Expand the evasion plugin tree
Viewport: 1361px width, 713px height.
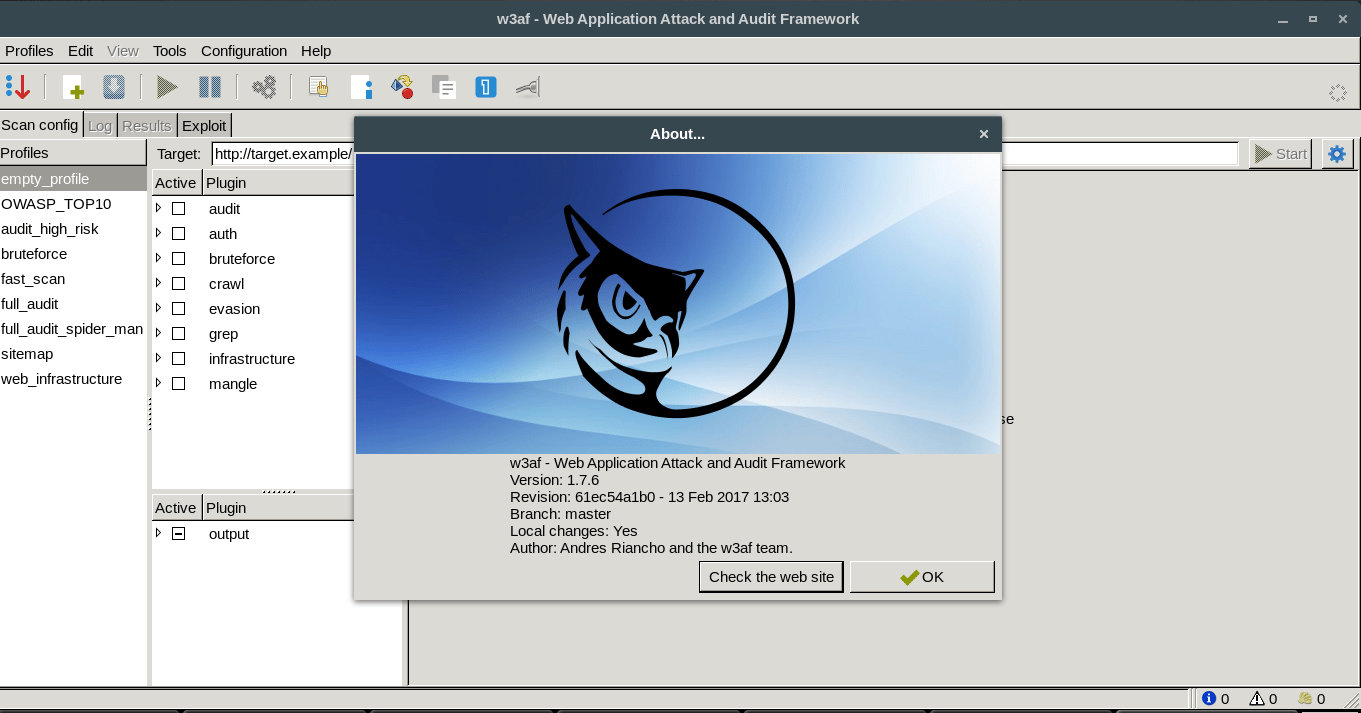(x=158, y=308)
